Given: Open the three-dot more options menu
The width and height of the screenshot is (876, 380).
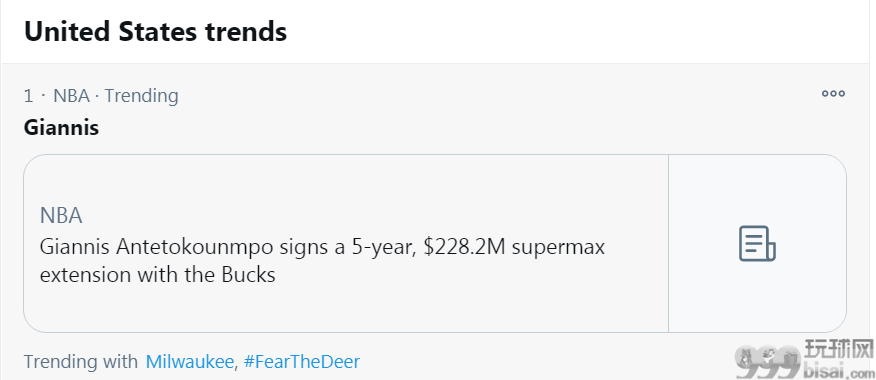Looking at the screenshot, I should pos(833,94).
